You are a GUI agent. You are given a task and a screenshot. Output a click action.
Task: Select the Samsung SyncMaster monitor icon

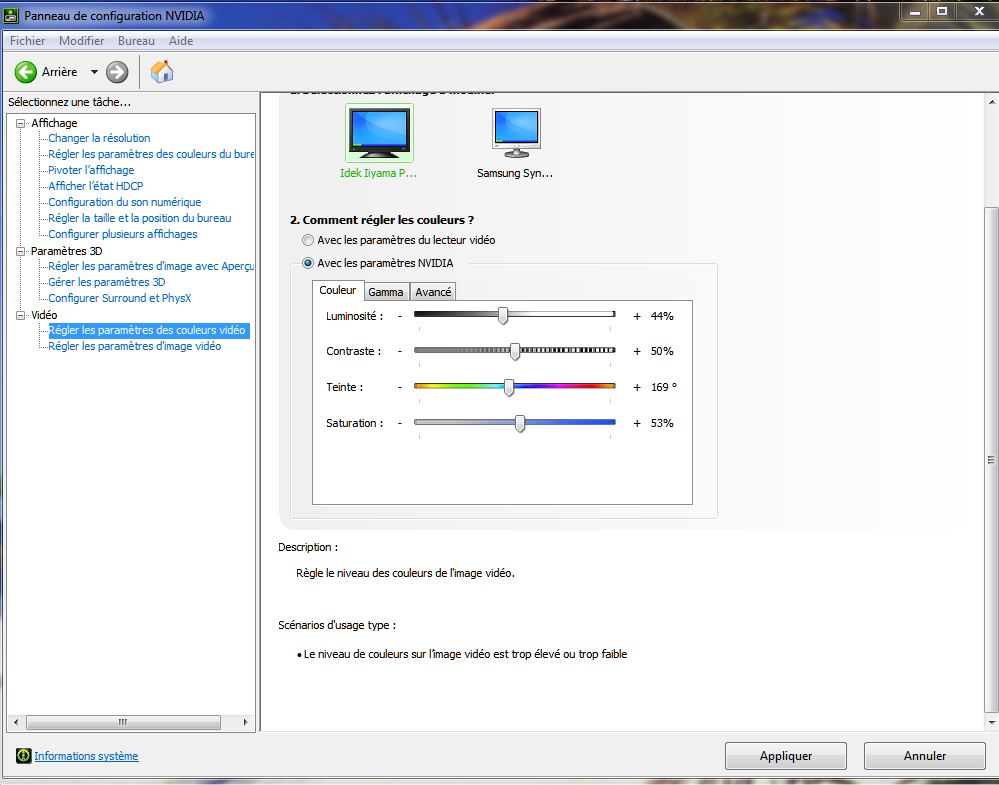[x=516, y=133]
